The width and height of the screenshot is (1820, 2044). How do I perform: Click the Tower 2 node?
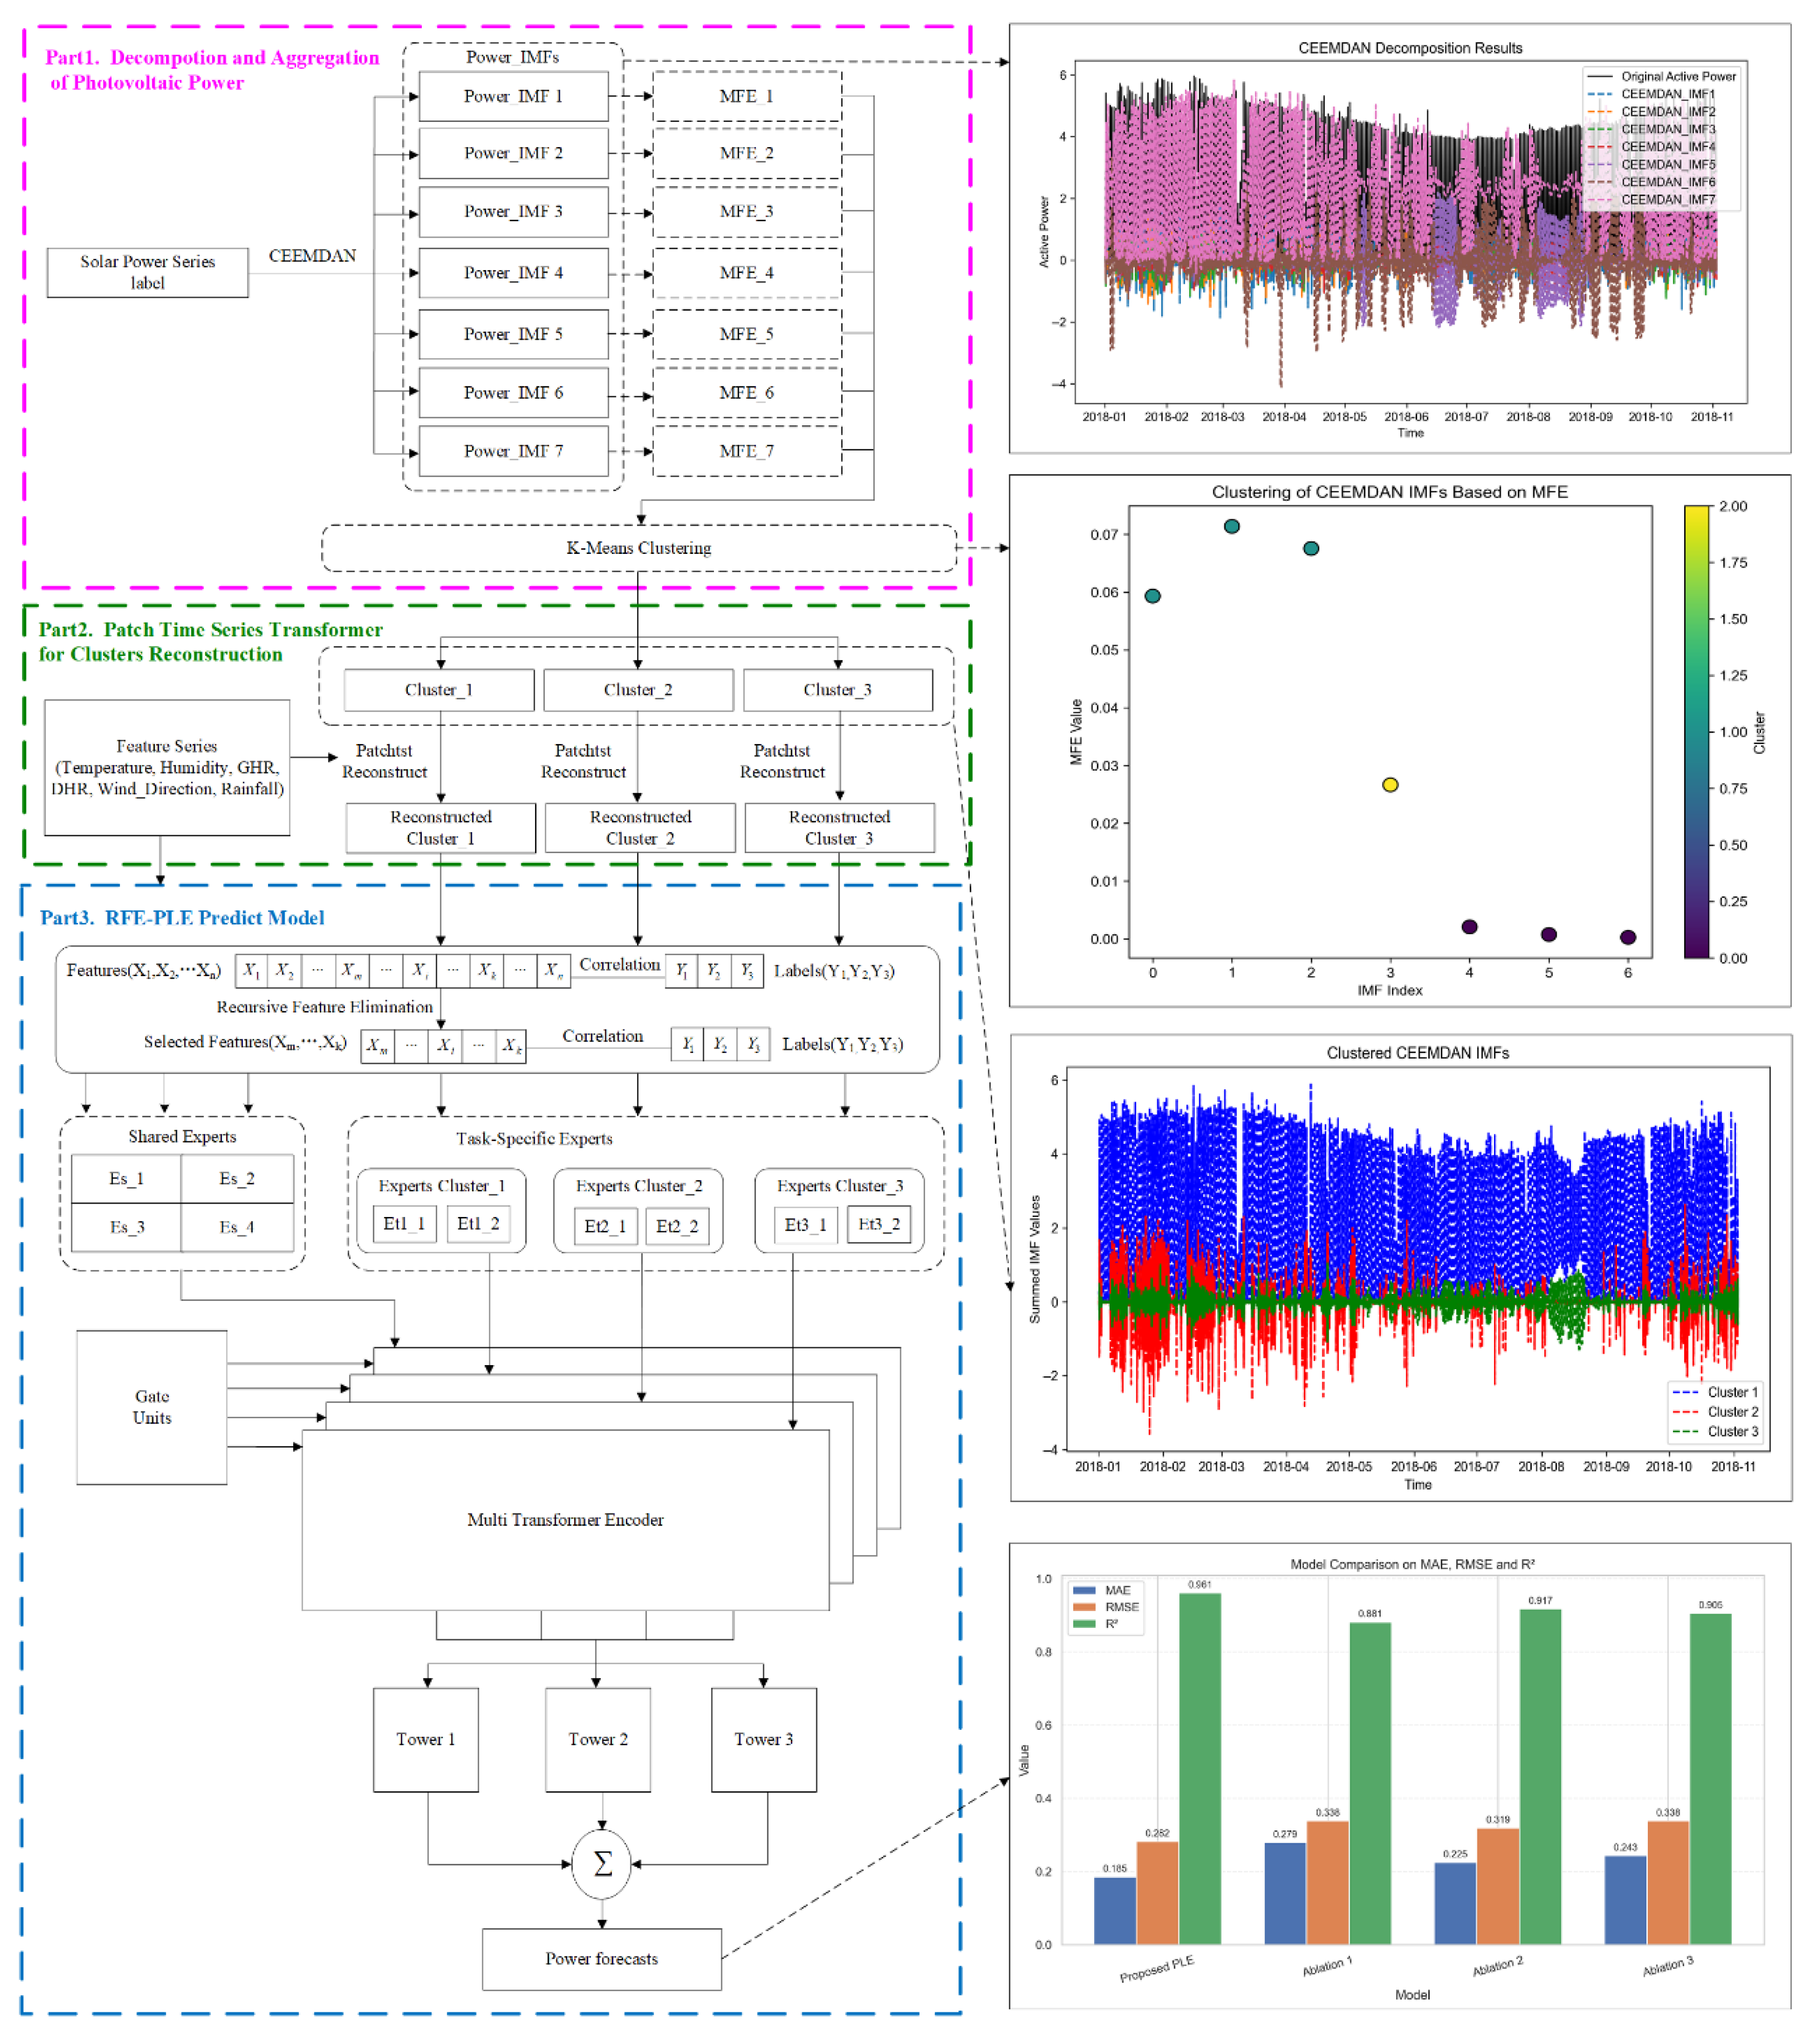click(598, 1740)
